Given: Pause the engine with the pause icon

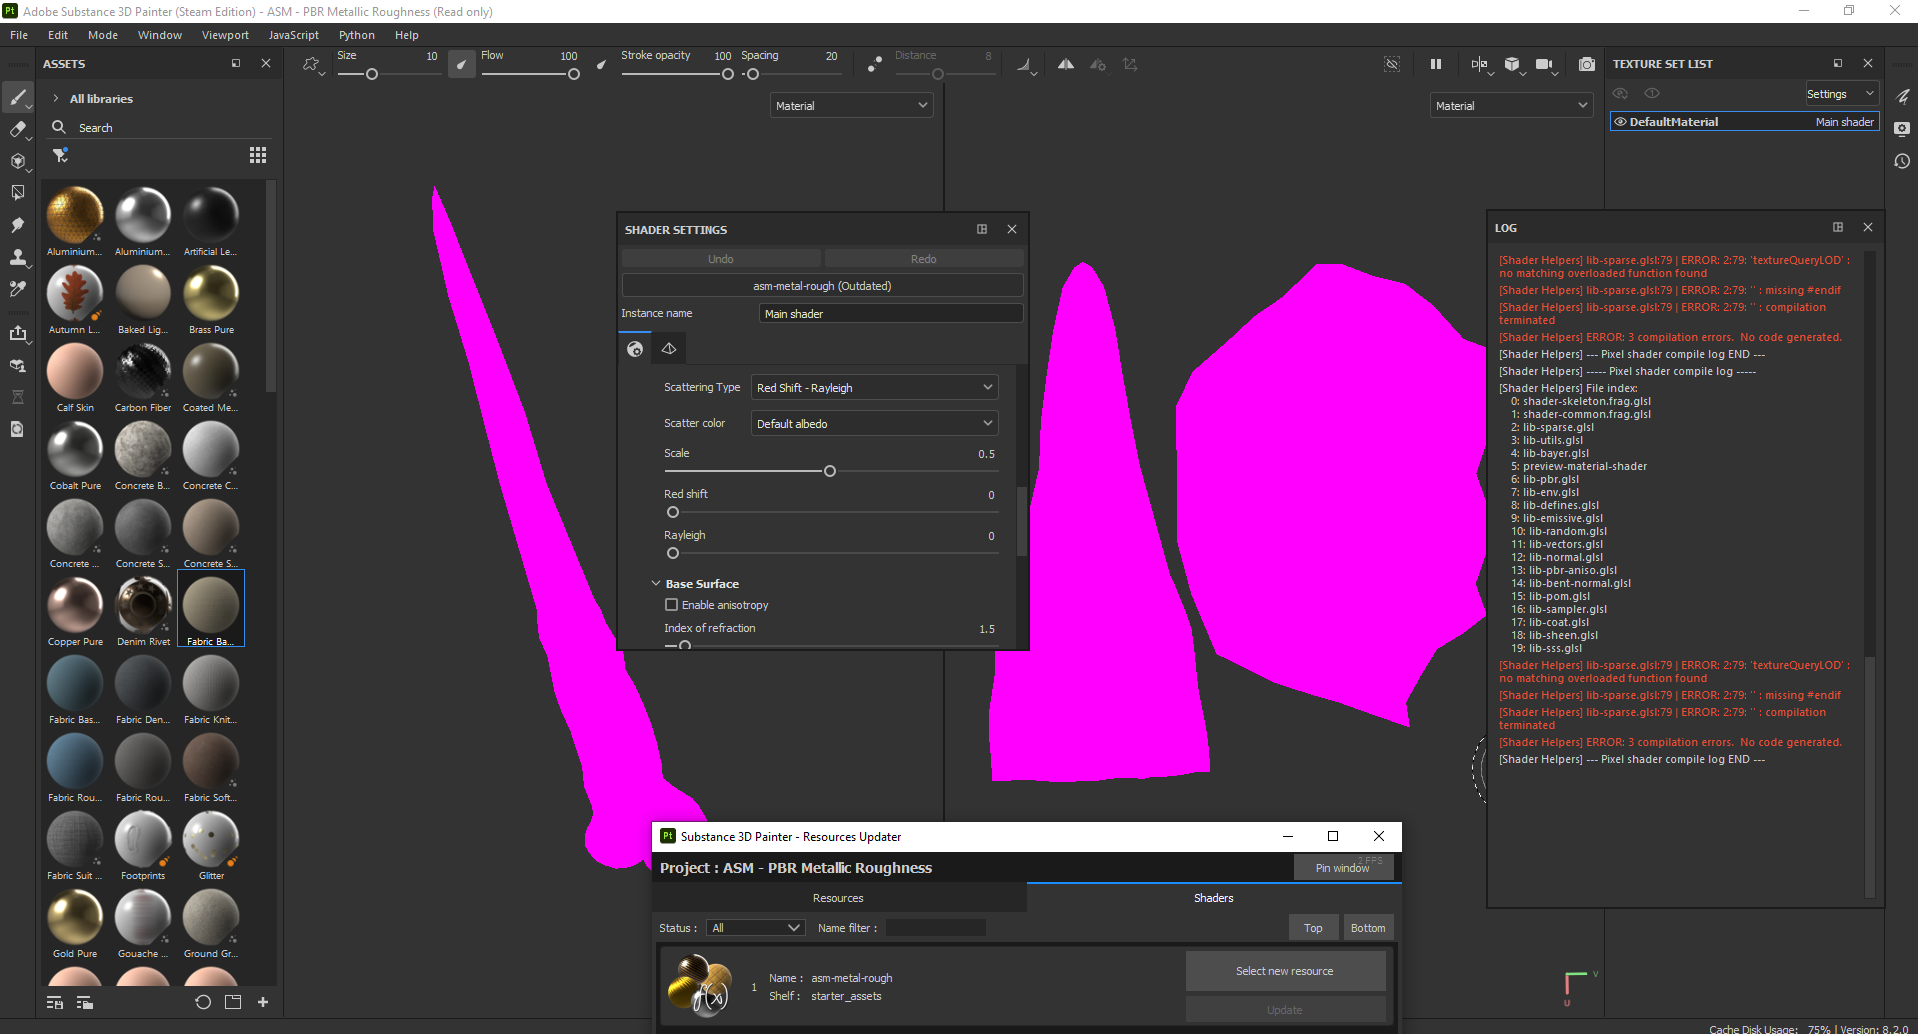Looking at the screenshot, I should pos(1436,63).
